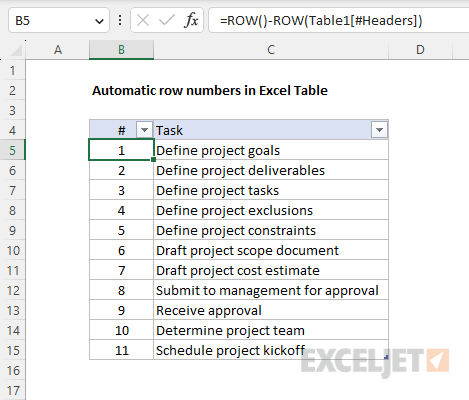
Task: Click row number cell showing 3
Action: point(121,190)
